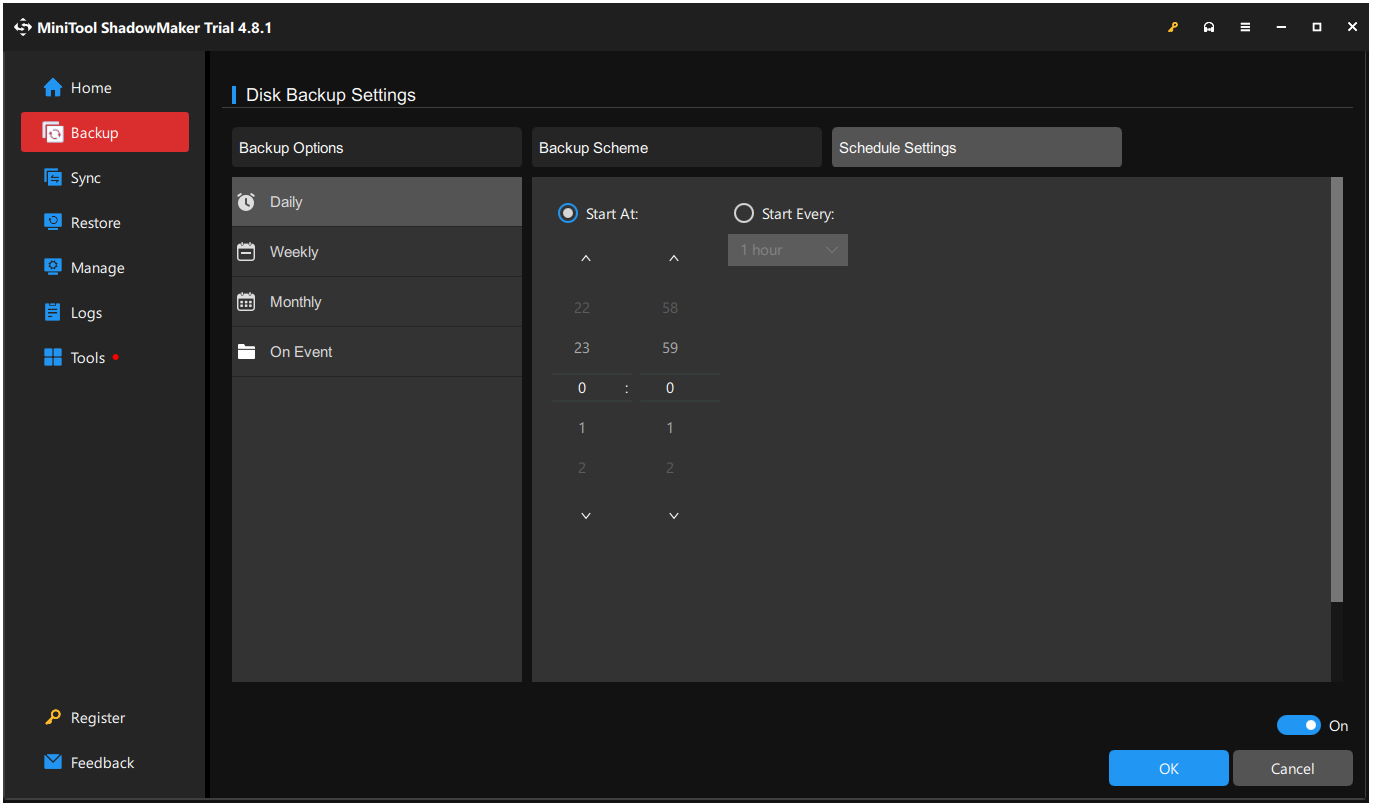Screen dimensions: 1373x808
Task: Click the Logs clipboard icon
Action: pyautogui.click(x=53, y=313)
